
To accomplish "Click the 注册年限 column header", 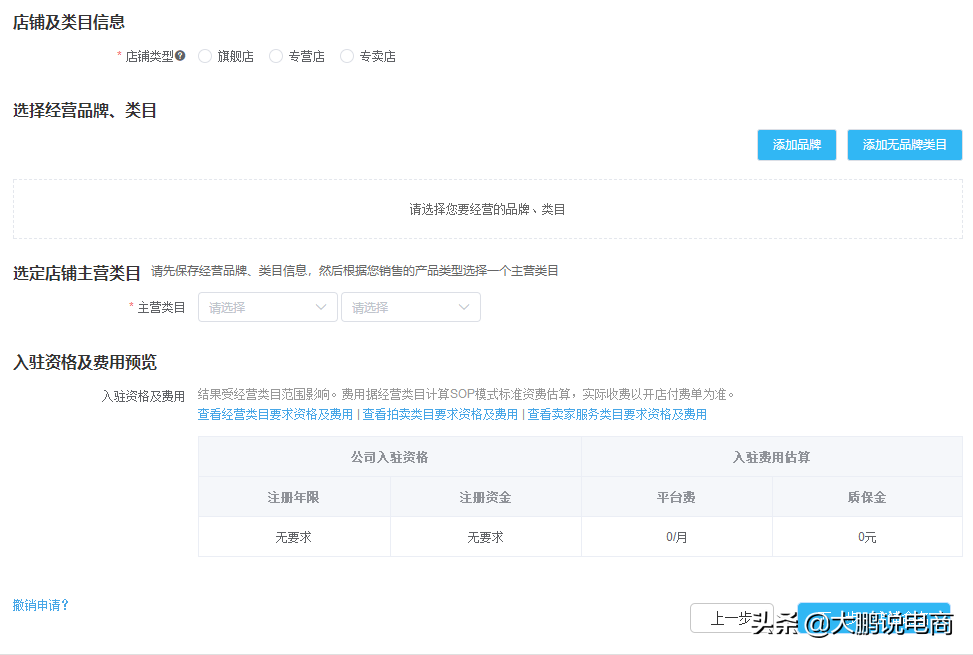I will 294,497.
